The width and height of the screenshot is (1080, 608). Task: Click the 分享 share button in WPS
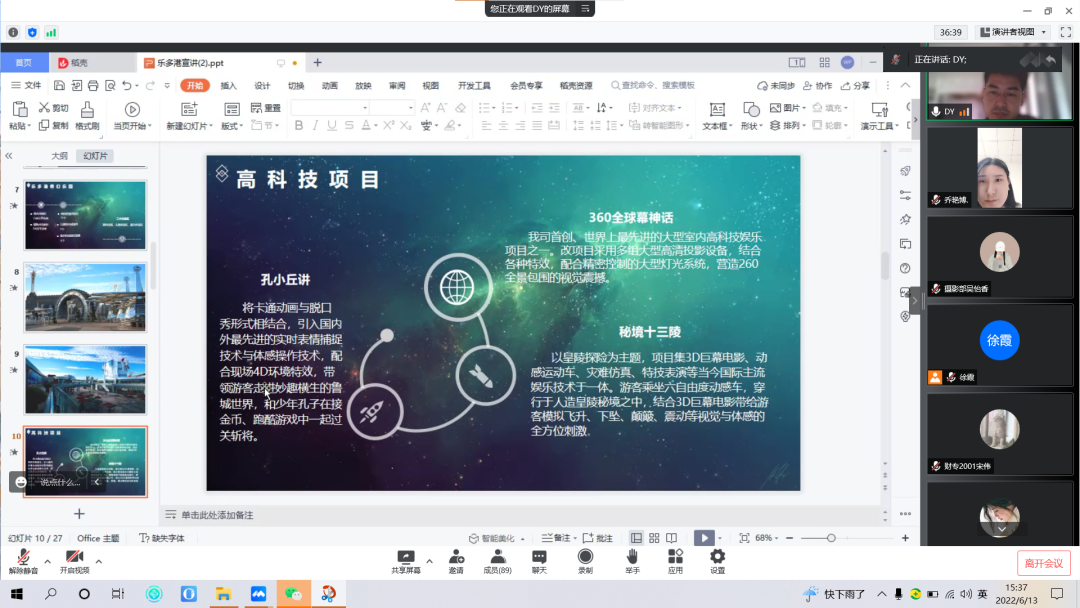[855, 86]
